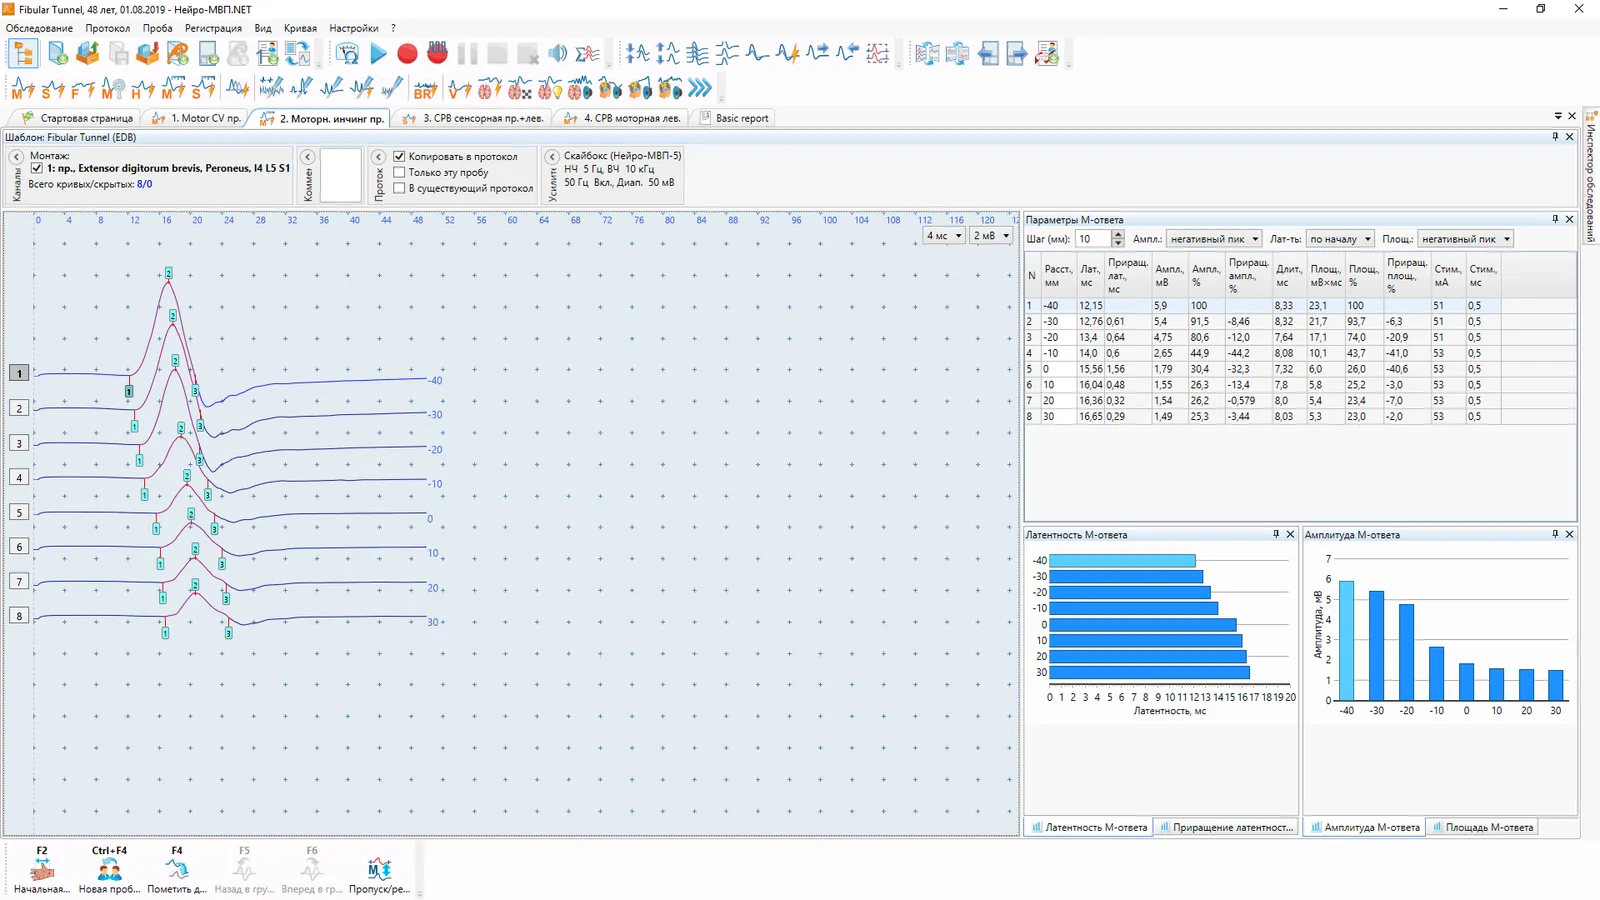This screenshot has width=1600, height=900.
Task: Toggle the 'Копировать в протокол' checkbox
Action: tap(399, 156)
